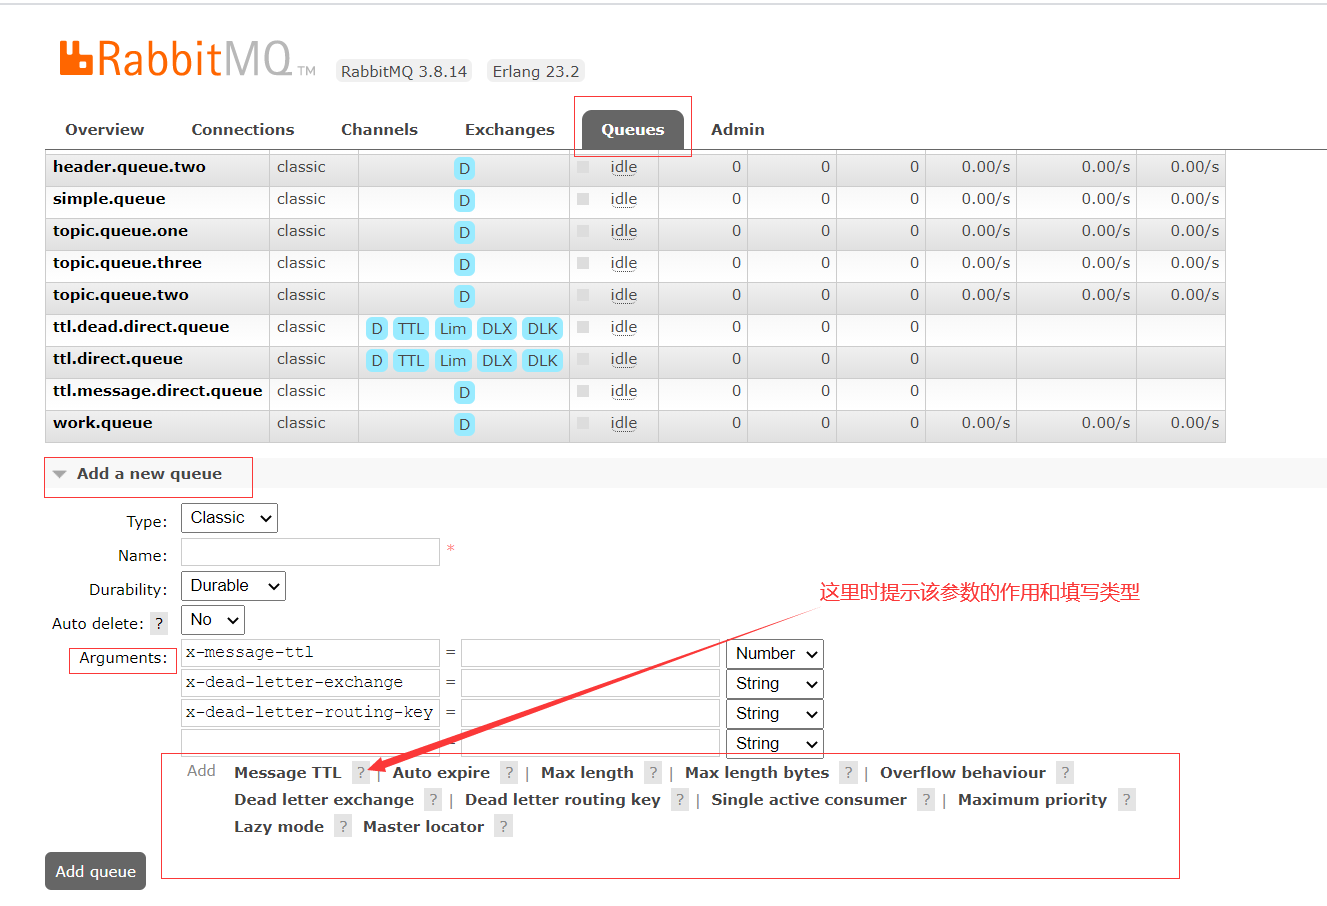The width and height of the screenshot is (1327, 906).
Task: Open the ttl.direct.queue queue link
Action: [x=118, y=359]
